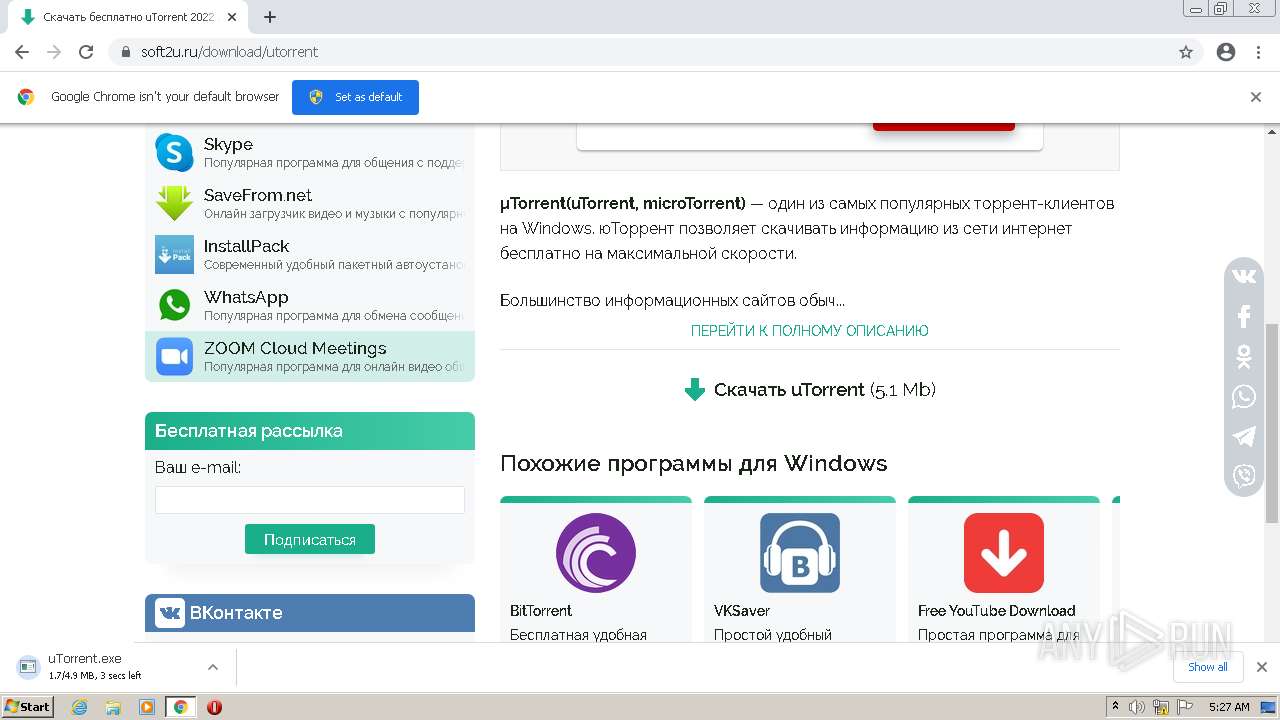
Task: Focus the Ваш e-mail input field
Action: click(310, 500)
